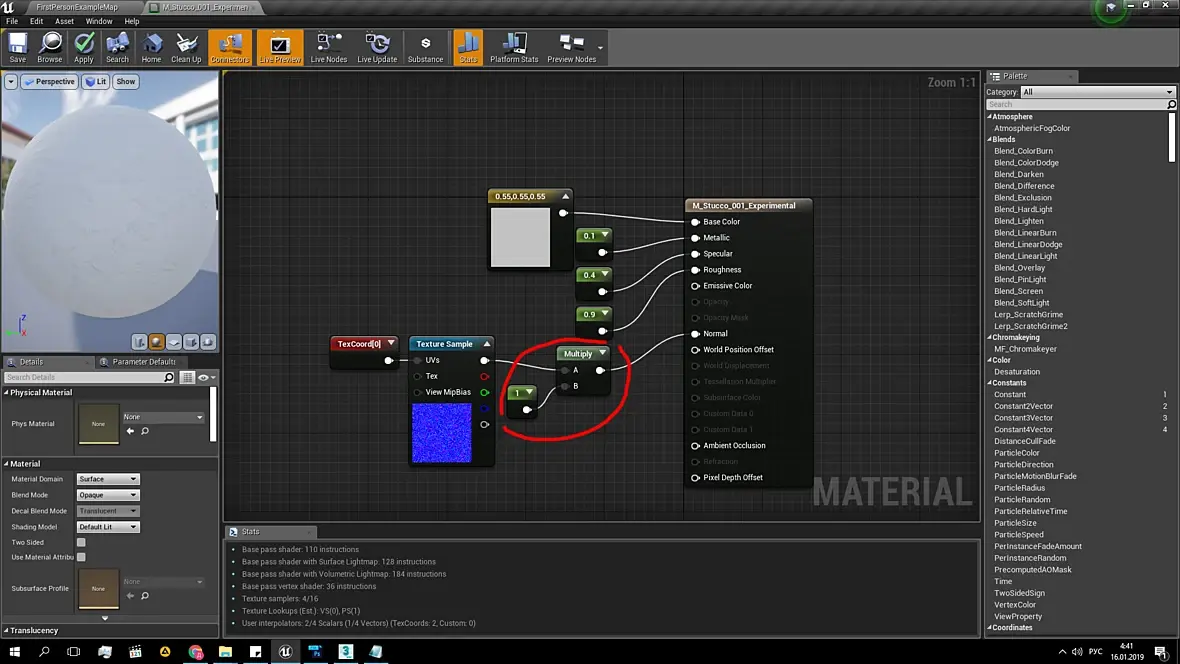Open the Asset menu
This screenshot has width=1180, height=664.
pos(64,21)
